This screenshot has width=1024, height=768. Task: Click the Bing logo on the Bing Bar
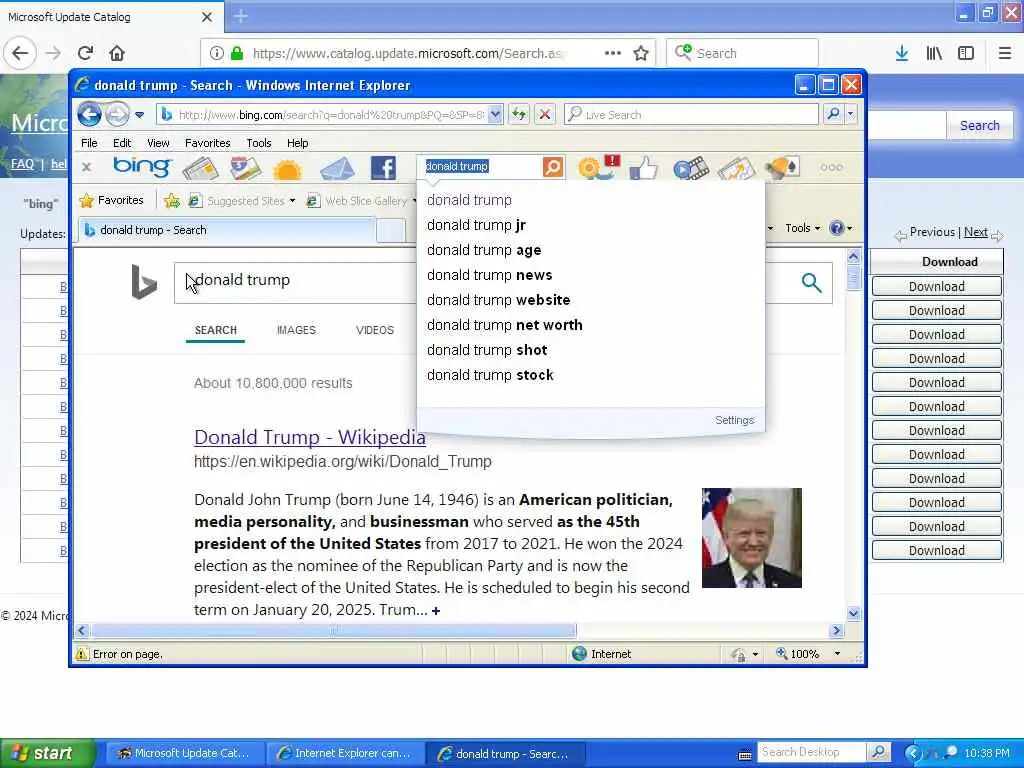click(142, 167)
